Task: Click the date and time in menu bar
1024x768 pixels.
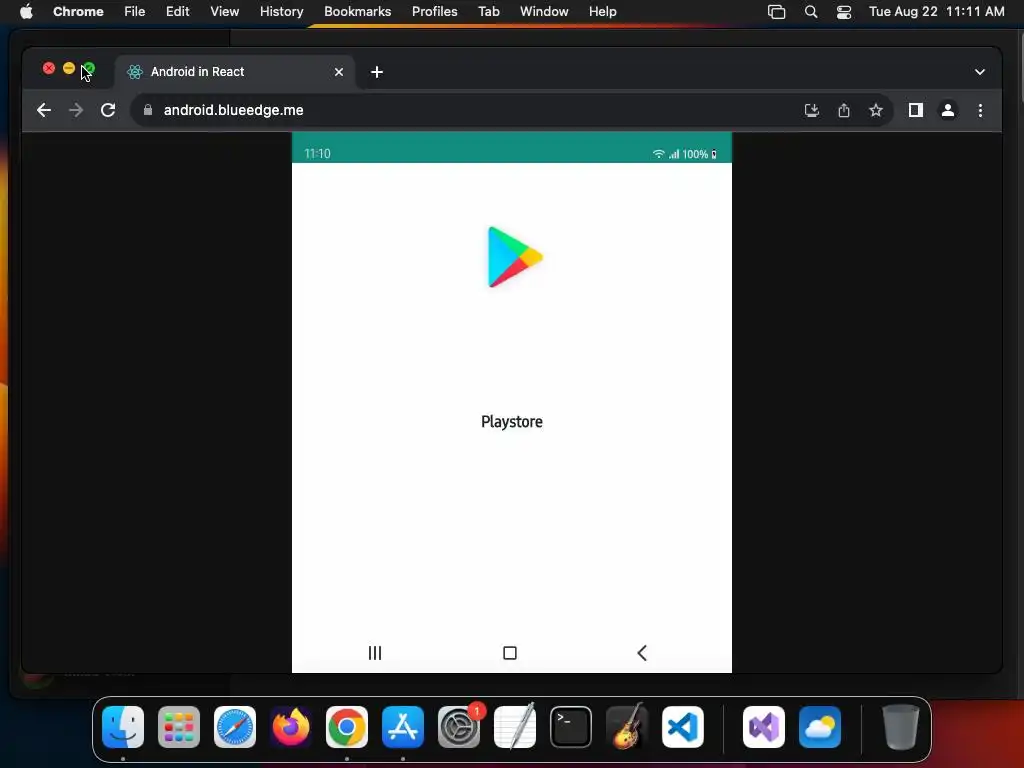Action: tap(936, 12)
